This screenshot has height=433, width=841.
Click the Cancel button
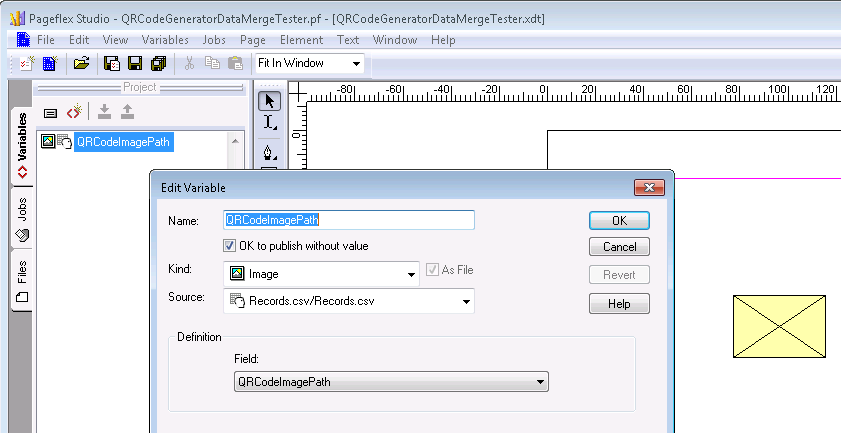tap(619, 247)
